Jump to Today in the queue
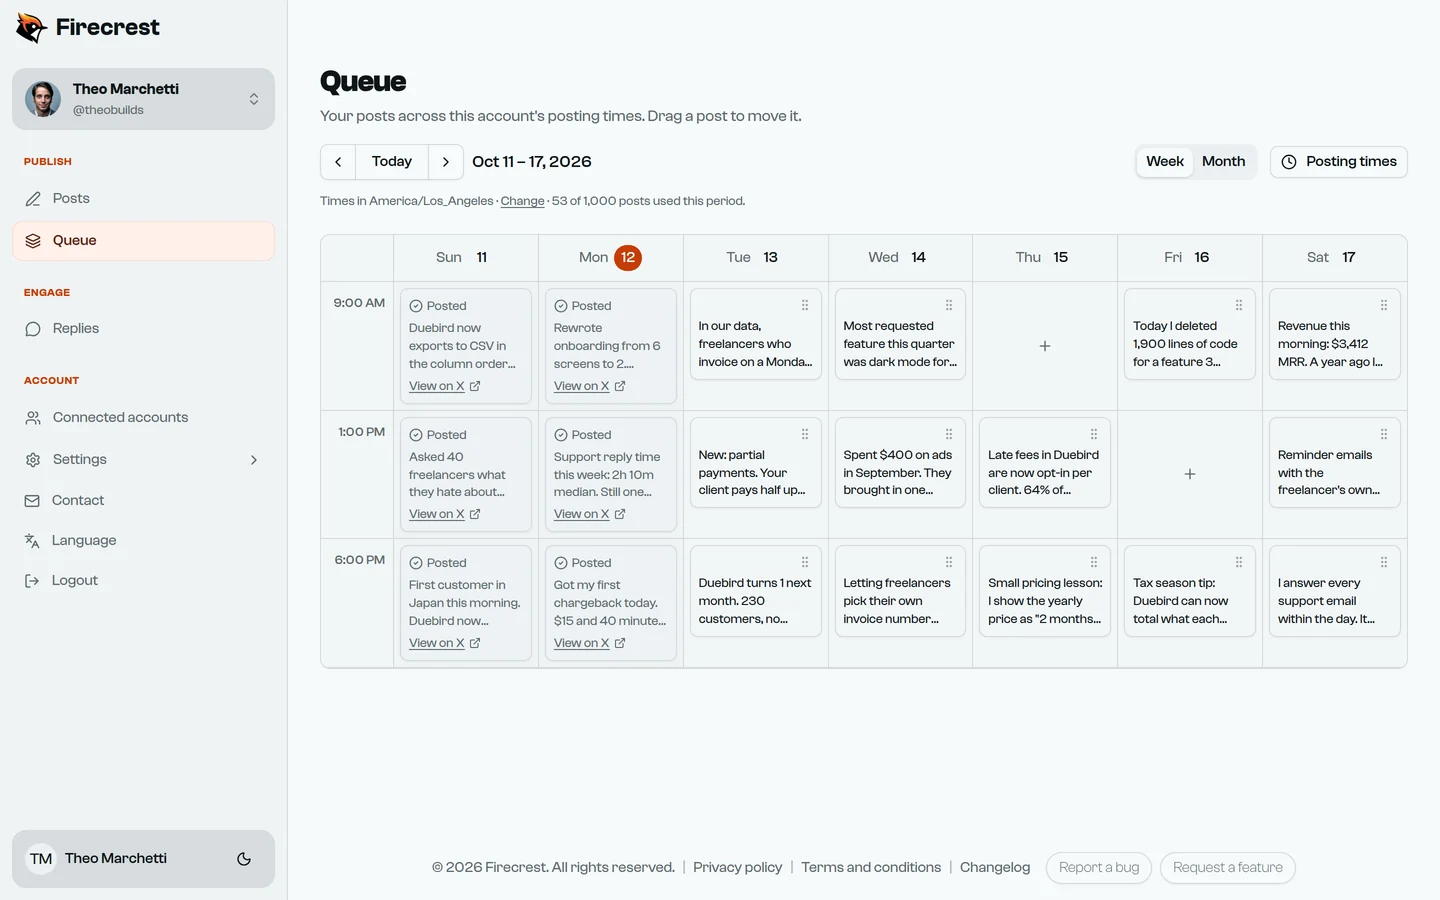Image resolution: width=1440 pixels, height=900 pixels. [392, 162]
